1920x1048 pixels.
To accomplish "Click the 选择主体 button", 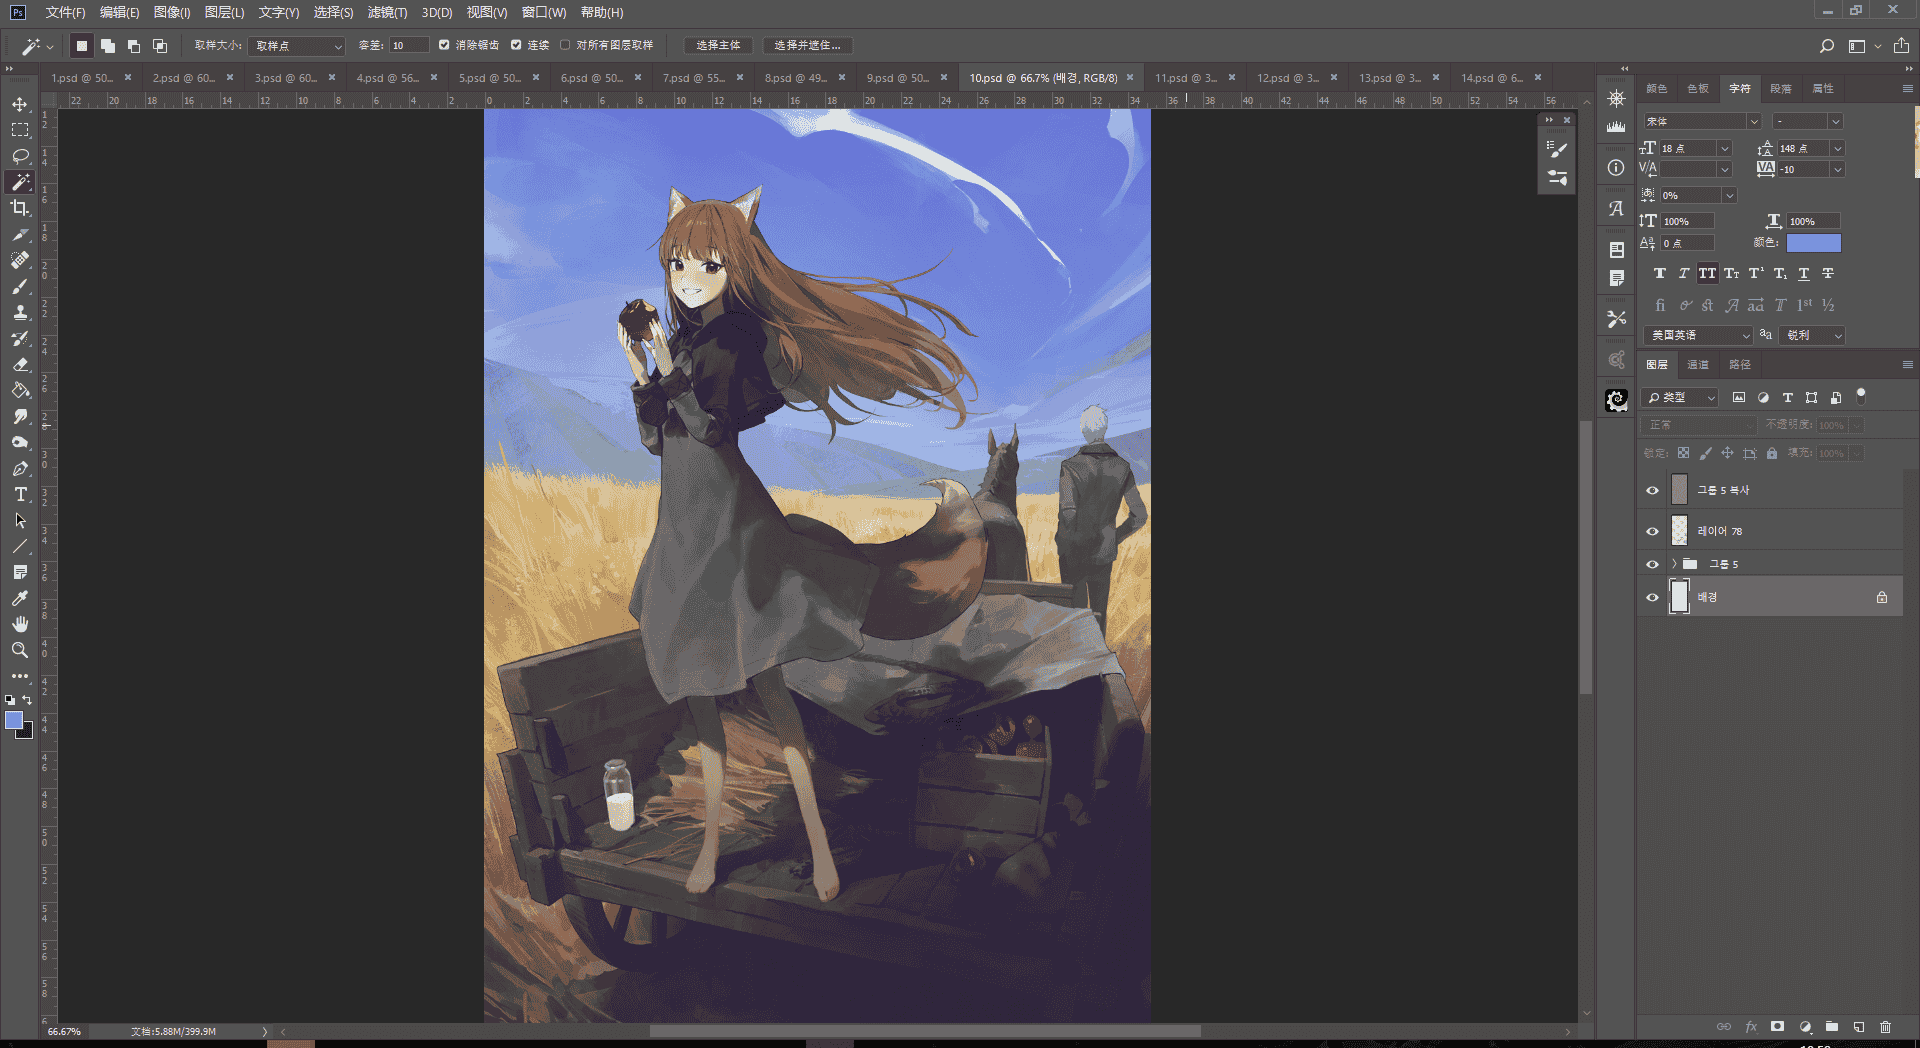I will click(718, 46).
